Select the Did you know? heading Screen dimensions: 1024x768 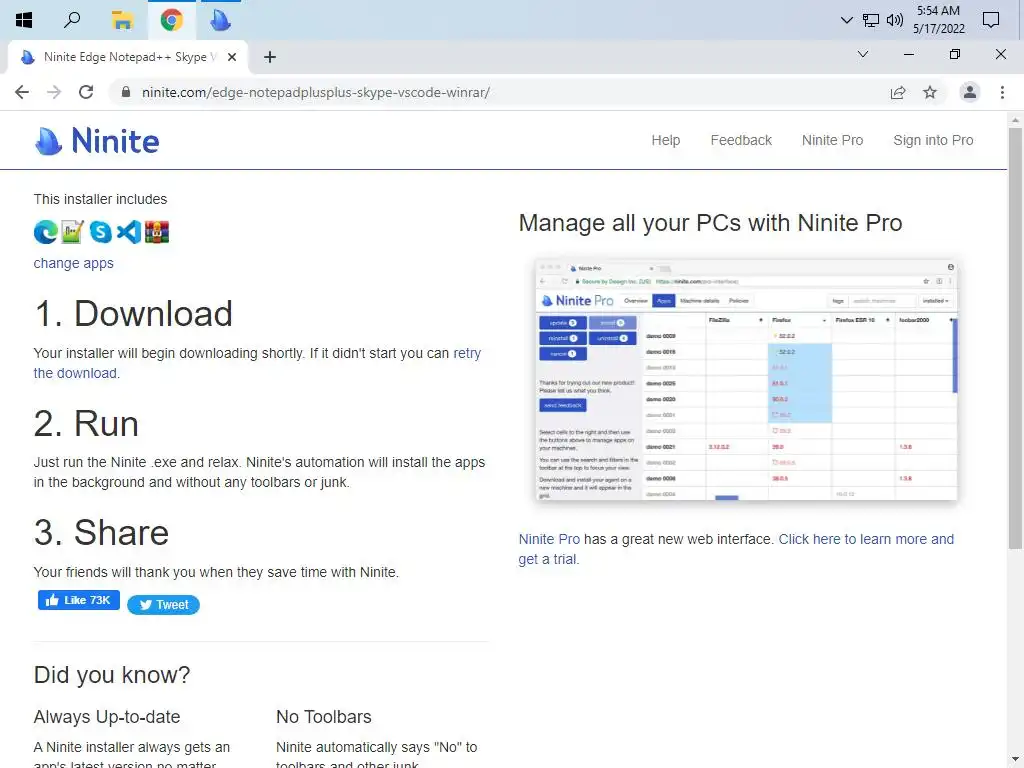click(112, 675)
